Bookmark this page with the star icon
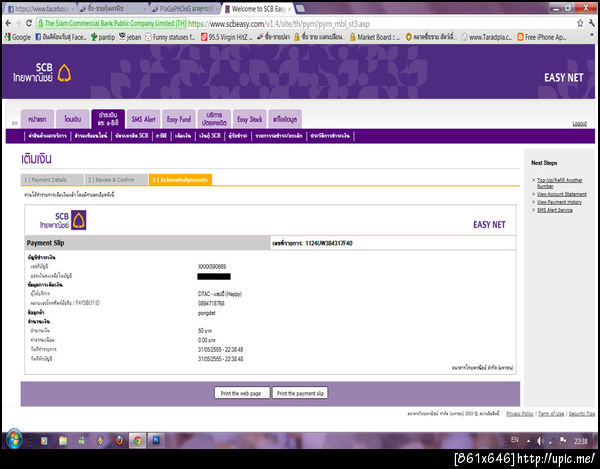 click(x=580, y=23)
